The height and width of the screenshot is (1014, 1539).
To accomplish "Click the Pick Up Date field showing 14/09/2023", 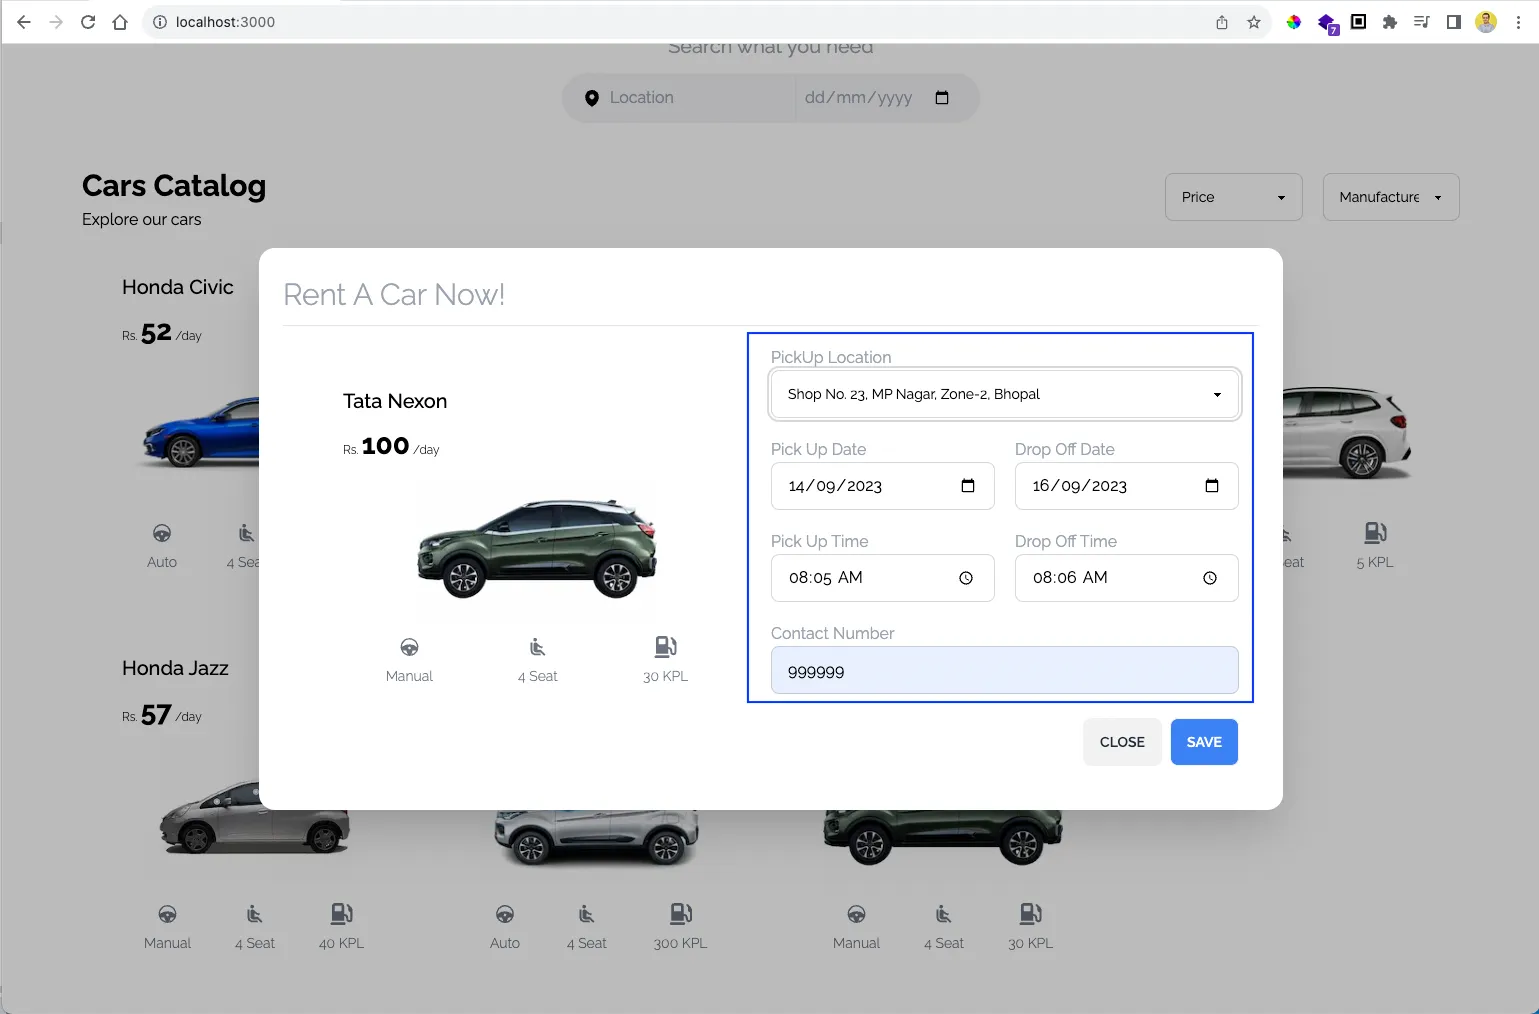I will click(x=883, y=486).
